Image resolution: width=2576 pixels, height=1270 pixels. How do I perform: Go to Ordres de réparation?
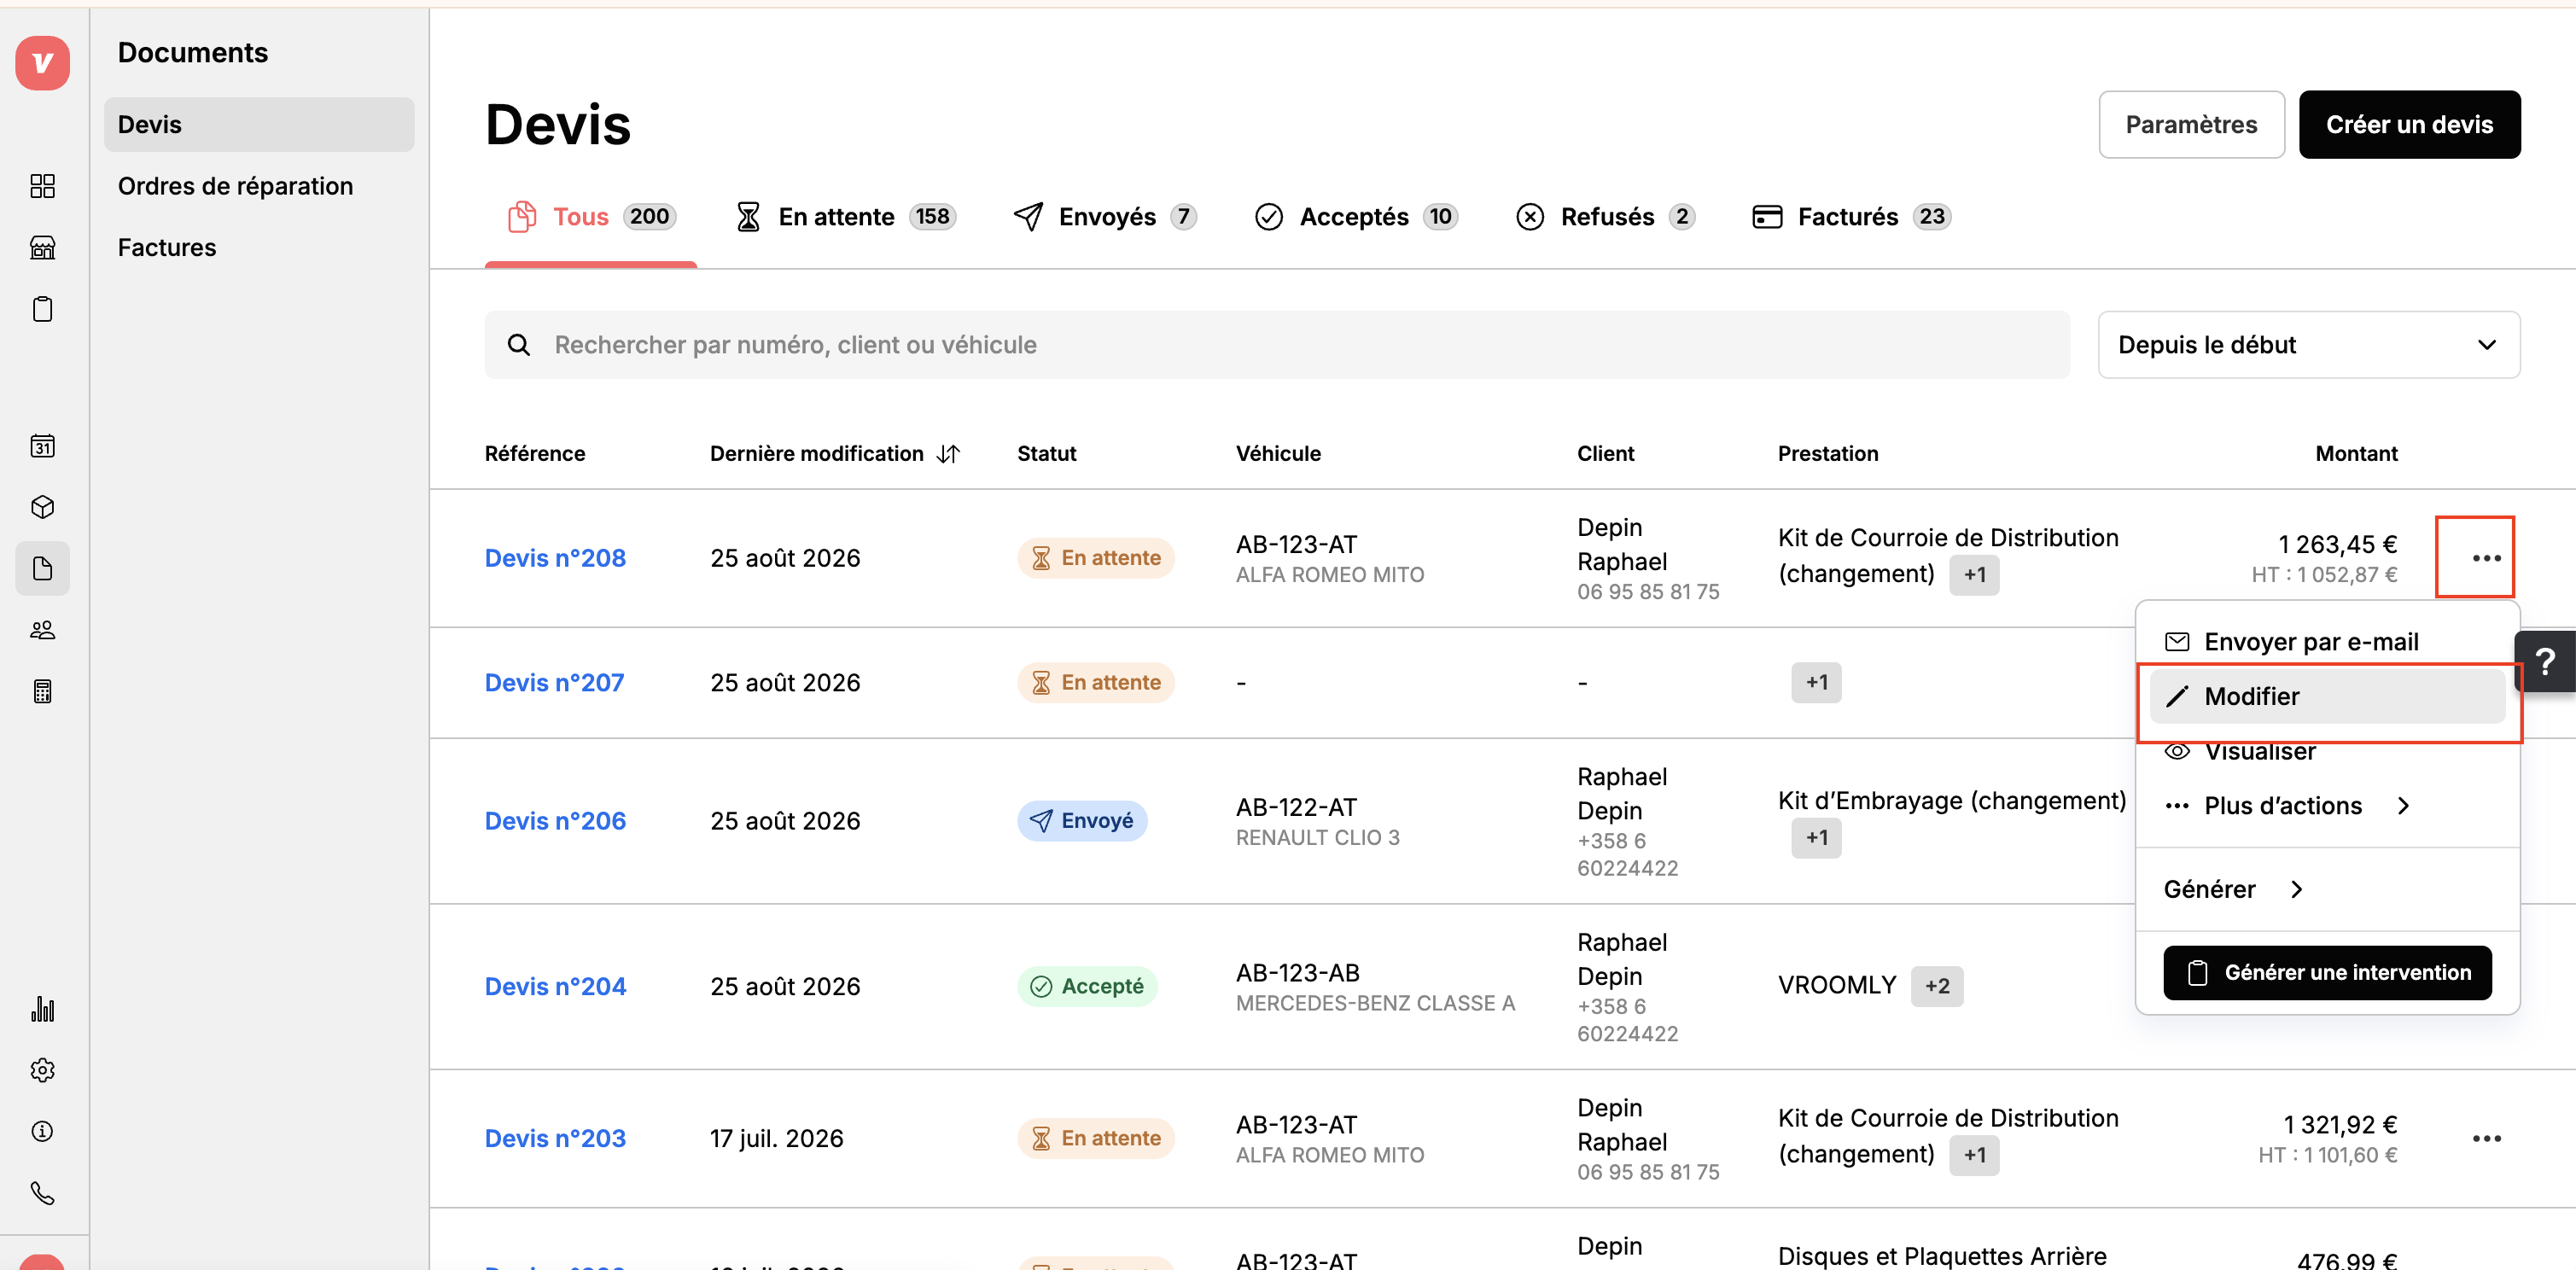point(235,186)
